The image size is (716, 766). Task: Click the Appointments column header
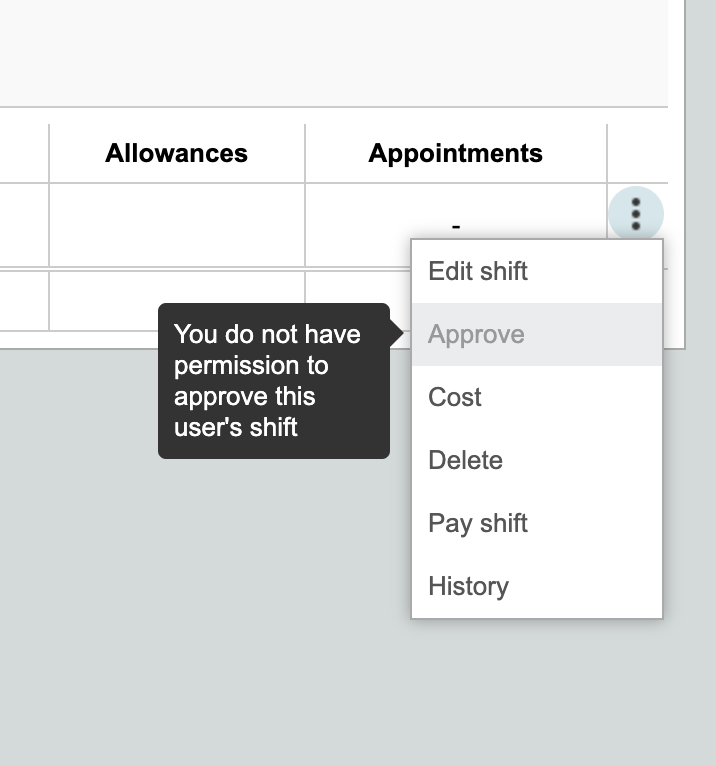point(455,153)
